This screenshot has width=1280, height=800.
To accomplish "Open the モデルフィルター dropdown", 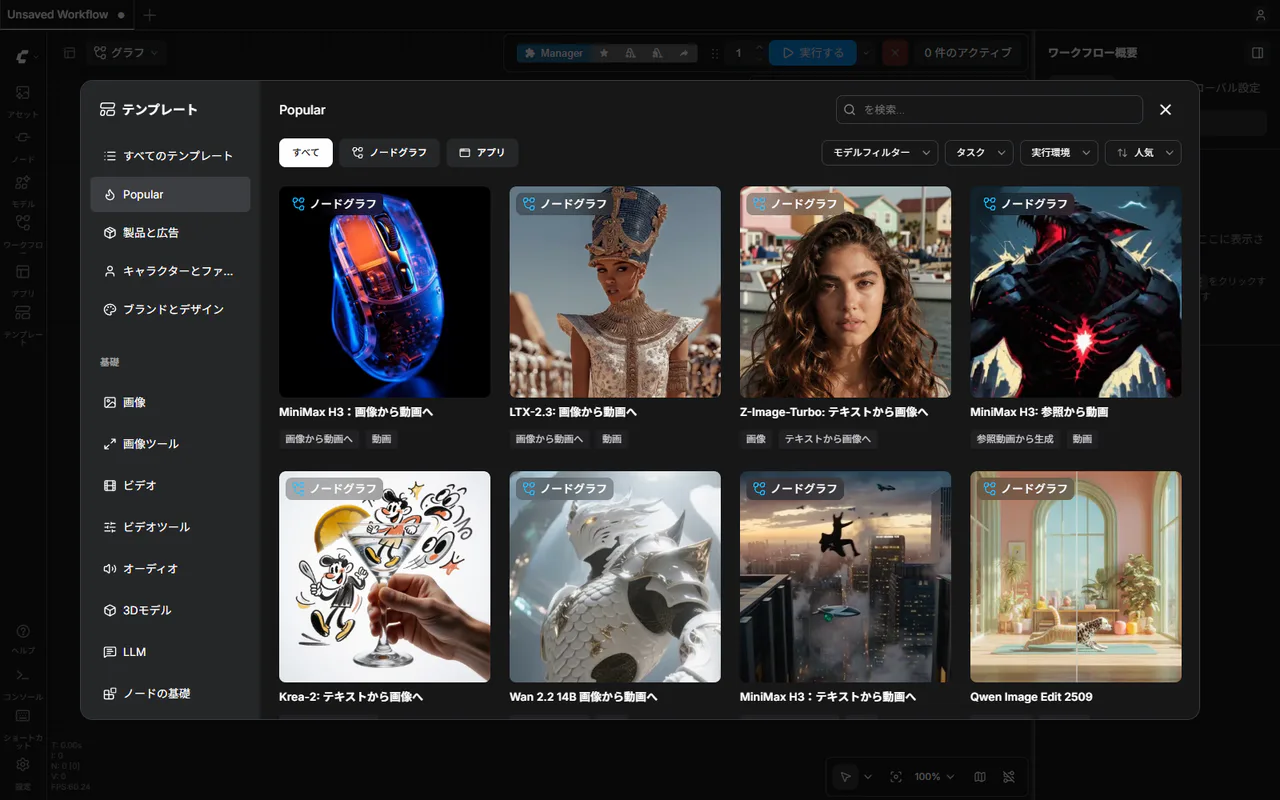I will coord(879,153).
